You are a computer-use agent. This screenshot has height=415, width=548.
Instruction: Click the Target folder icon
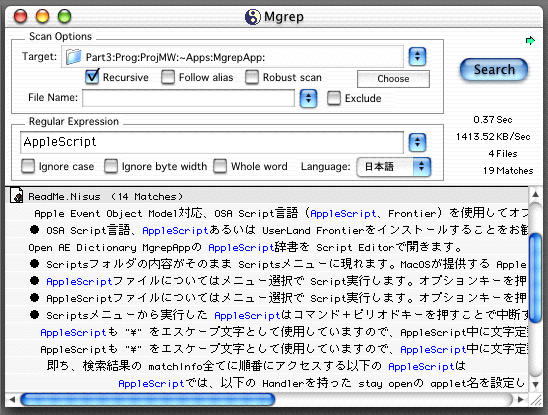pyautogui.click(x=74, y=57)
